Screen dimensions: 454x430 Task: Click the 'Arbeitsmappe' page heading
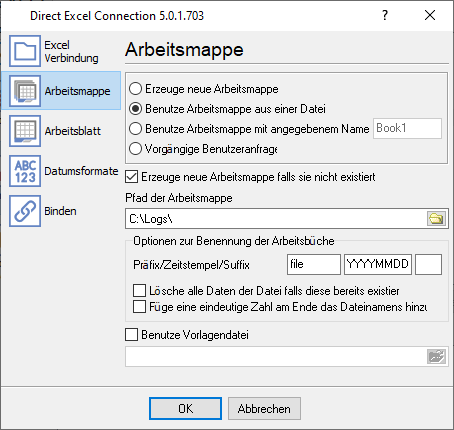point(184,50)
